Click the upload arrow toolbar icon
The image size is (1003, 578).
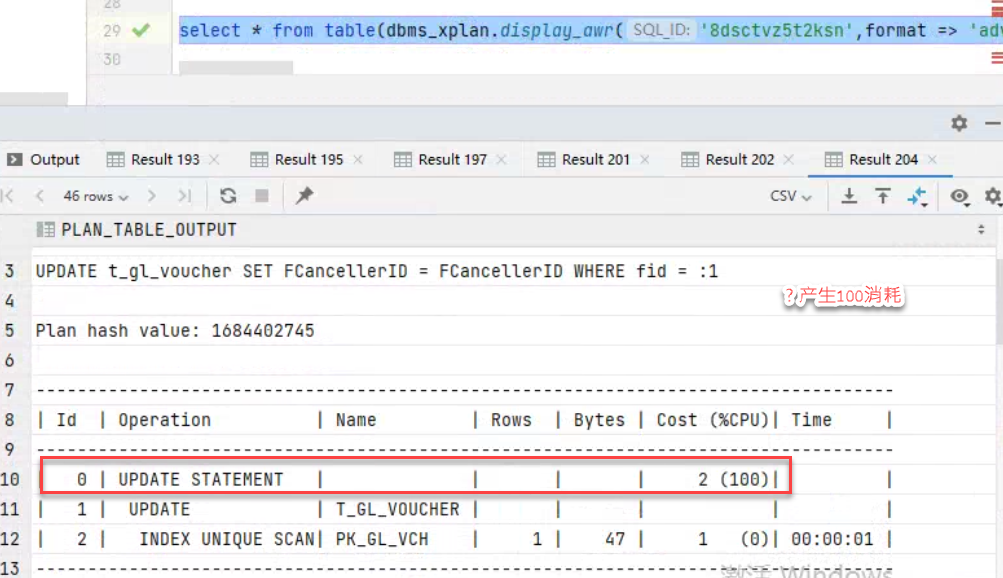883,196
